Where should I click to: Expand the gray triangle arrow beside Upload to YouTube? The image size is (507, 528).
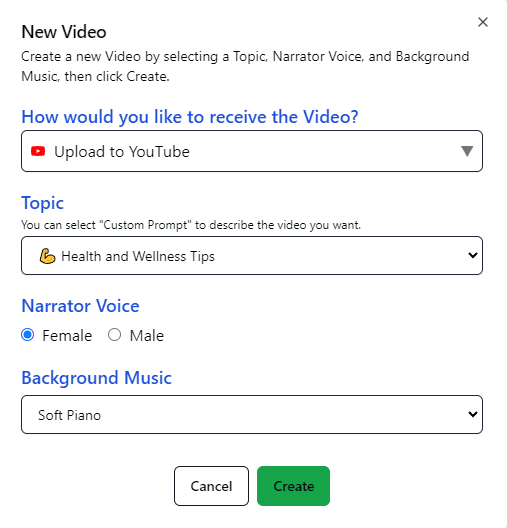tap(467, 151)
